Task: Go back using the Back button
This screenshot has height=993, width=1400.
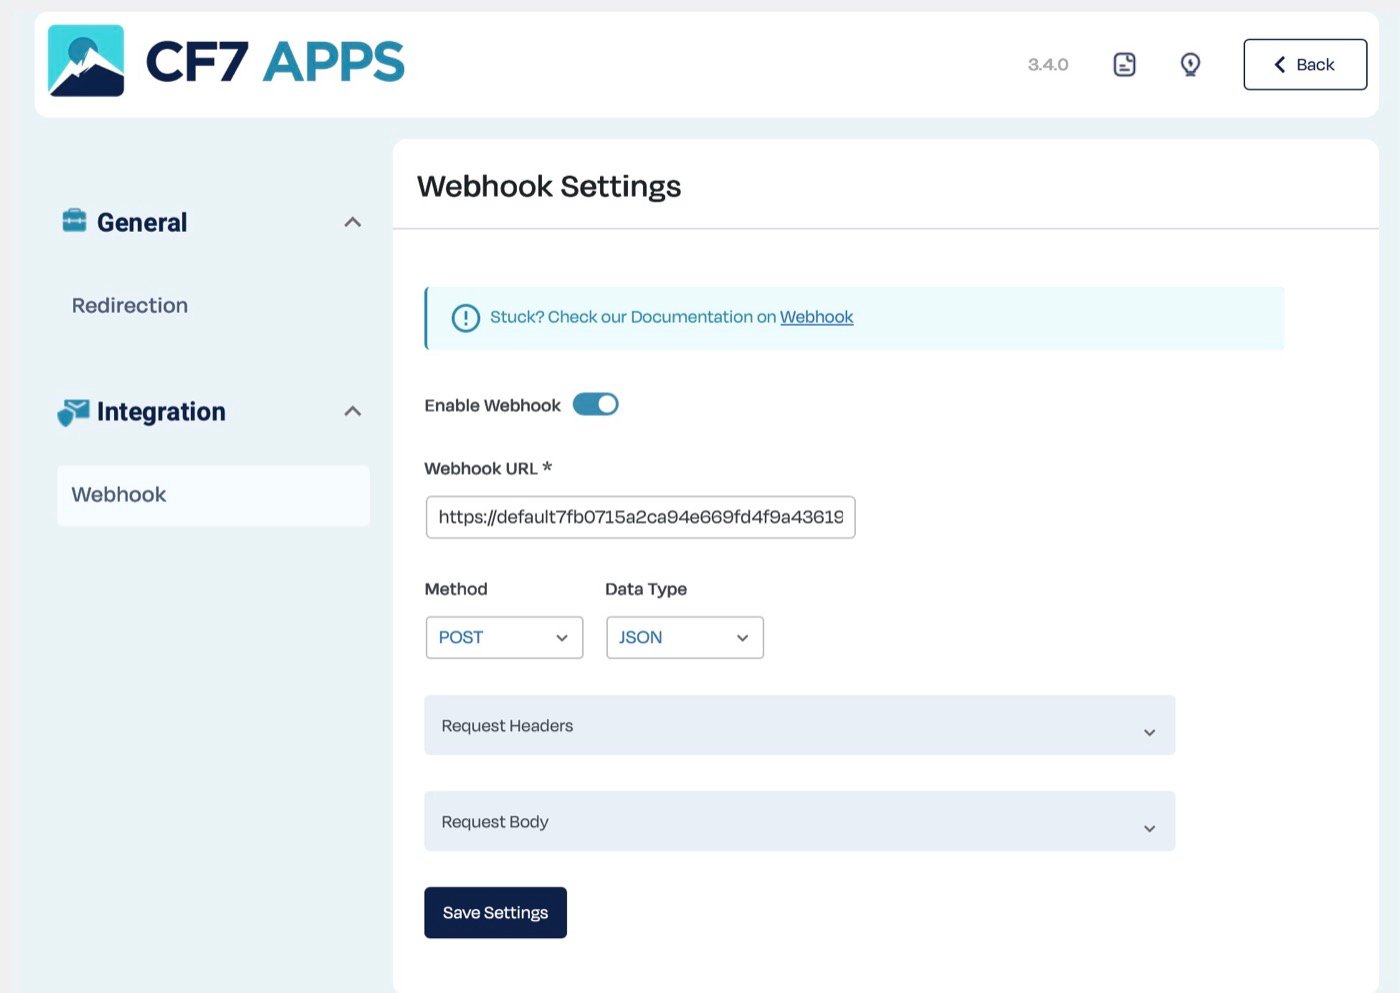Action: click(x=1305, y=65)
